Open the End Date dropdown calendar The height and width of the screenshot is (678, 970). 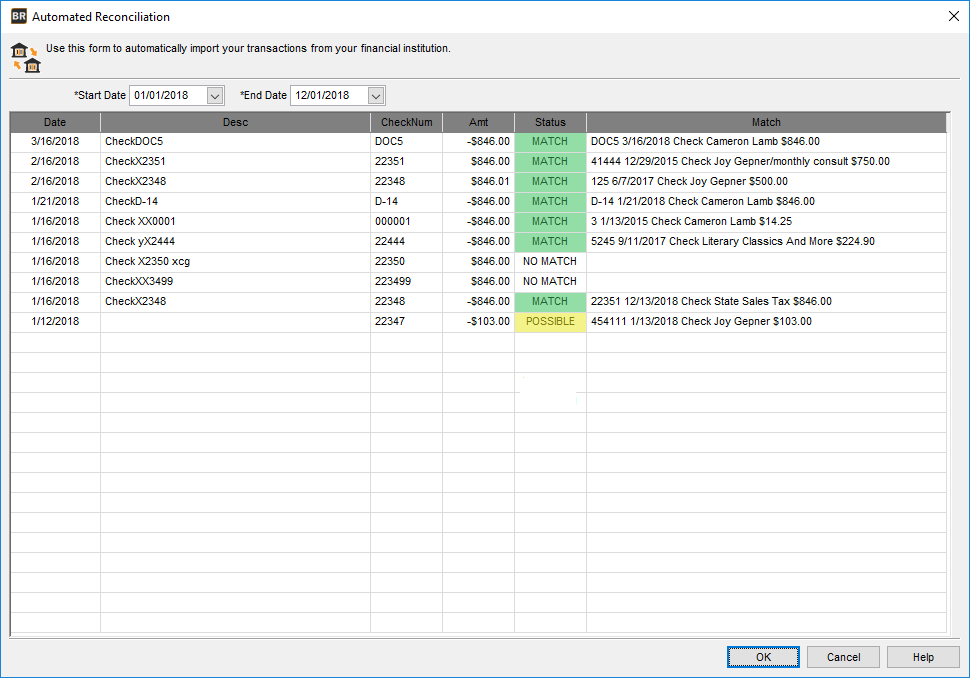click(375, 95)
